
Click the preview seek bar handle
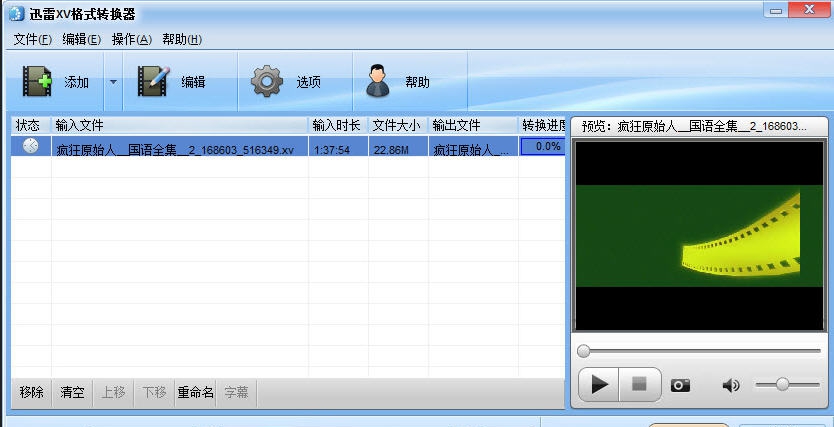click(x=583, y=351)
